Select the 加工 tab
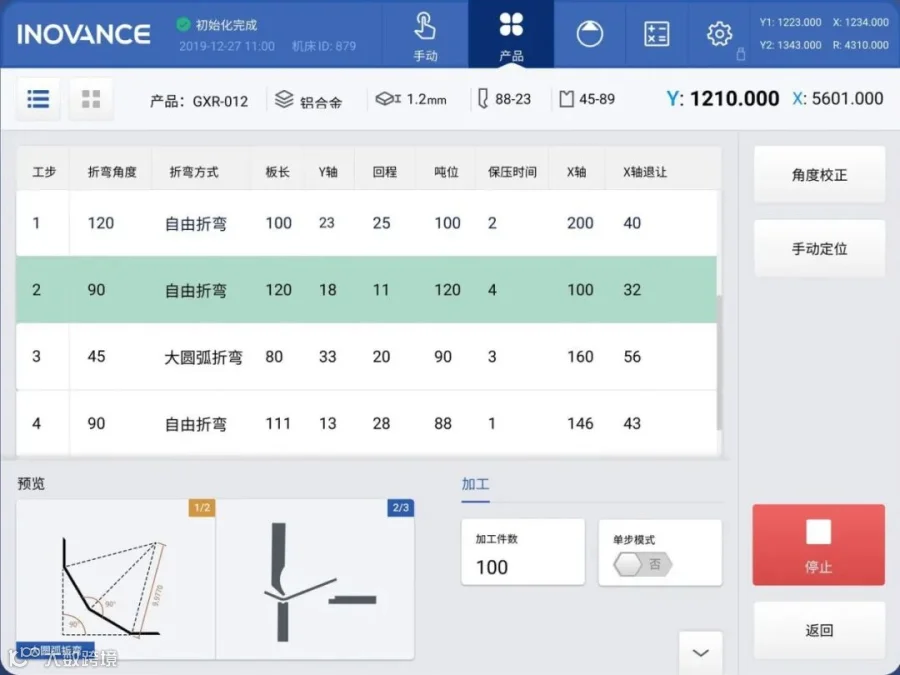The image size is (900, 675). pos(475,484)
